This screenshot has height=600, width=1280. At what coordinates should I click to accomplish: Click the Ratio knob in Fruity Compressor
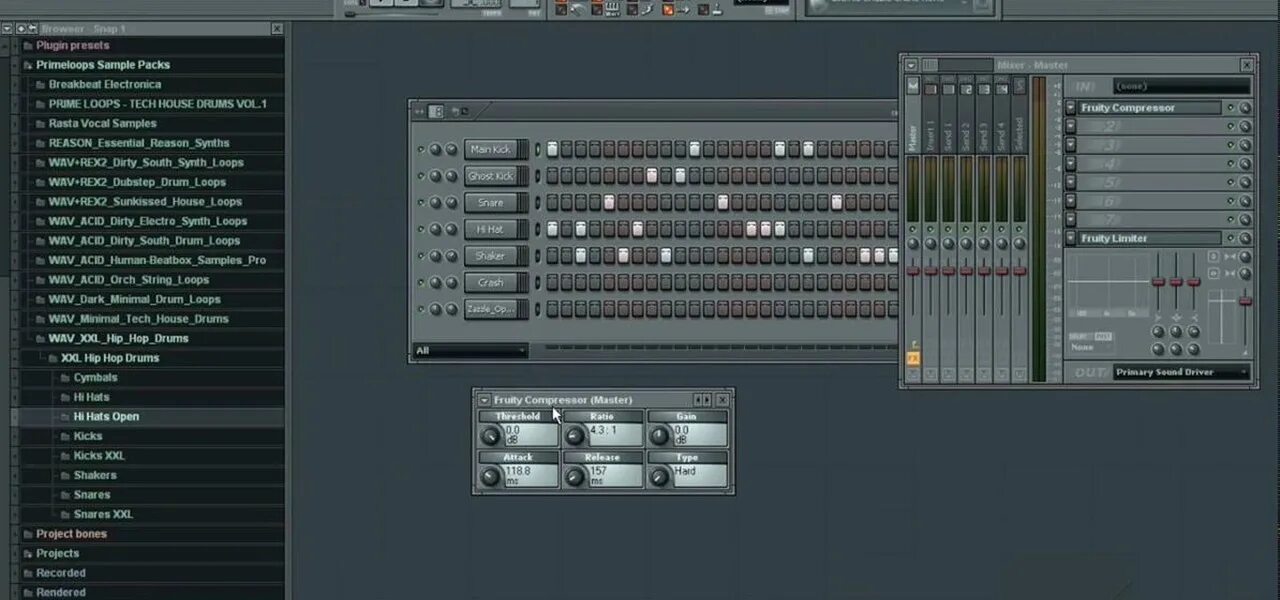click(x=575, y=436)
